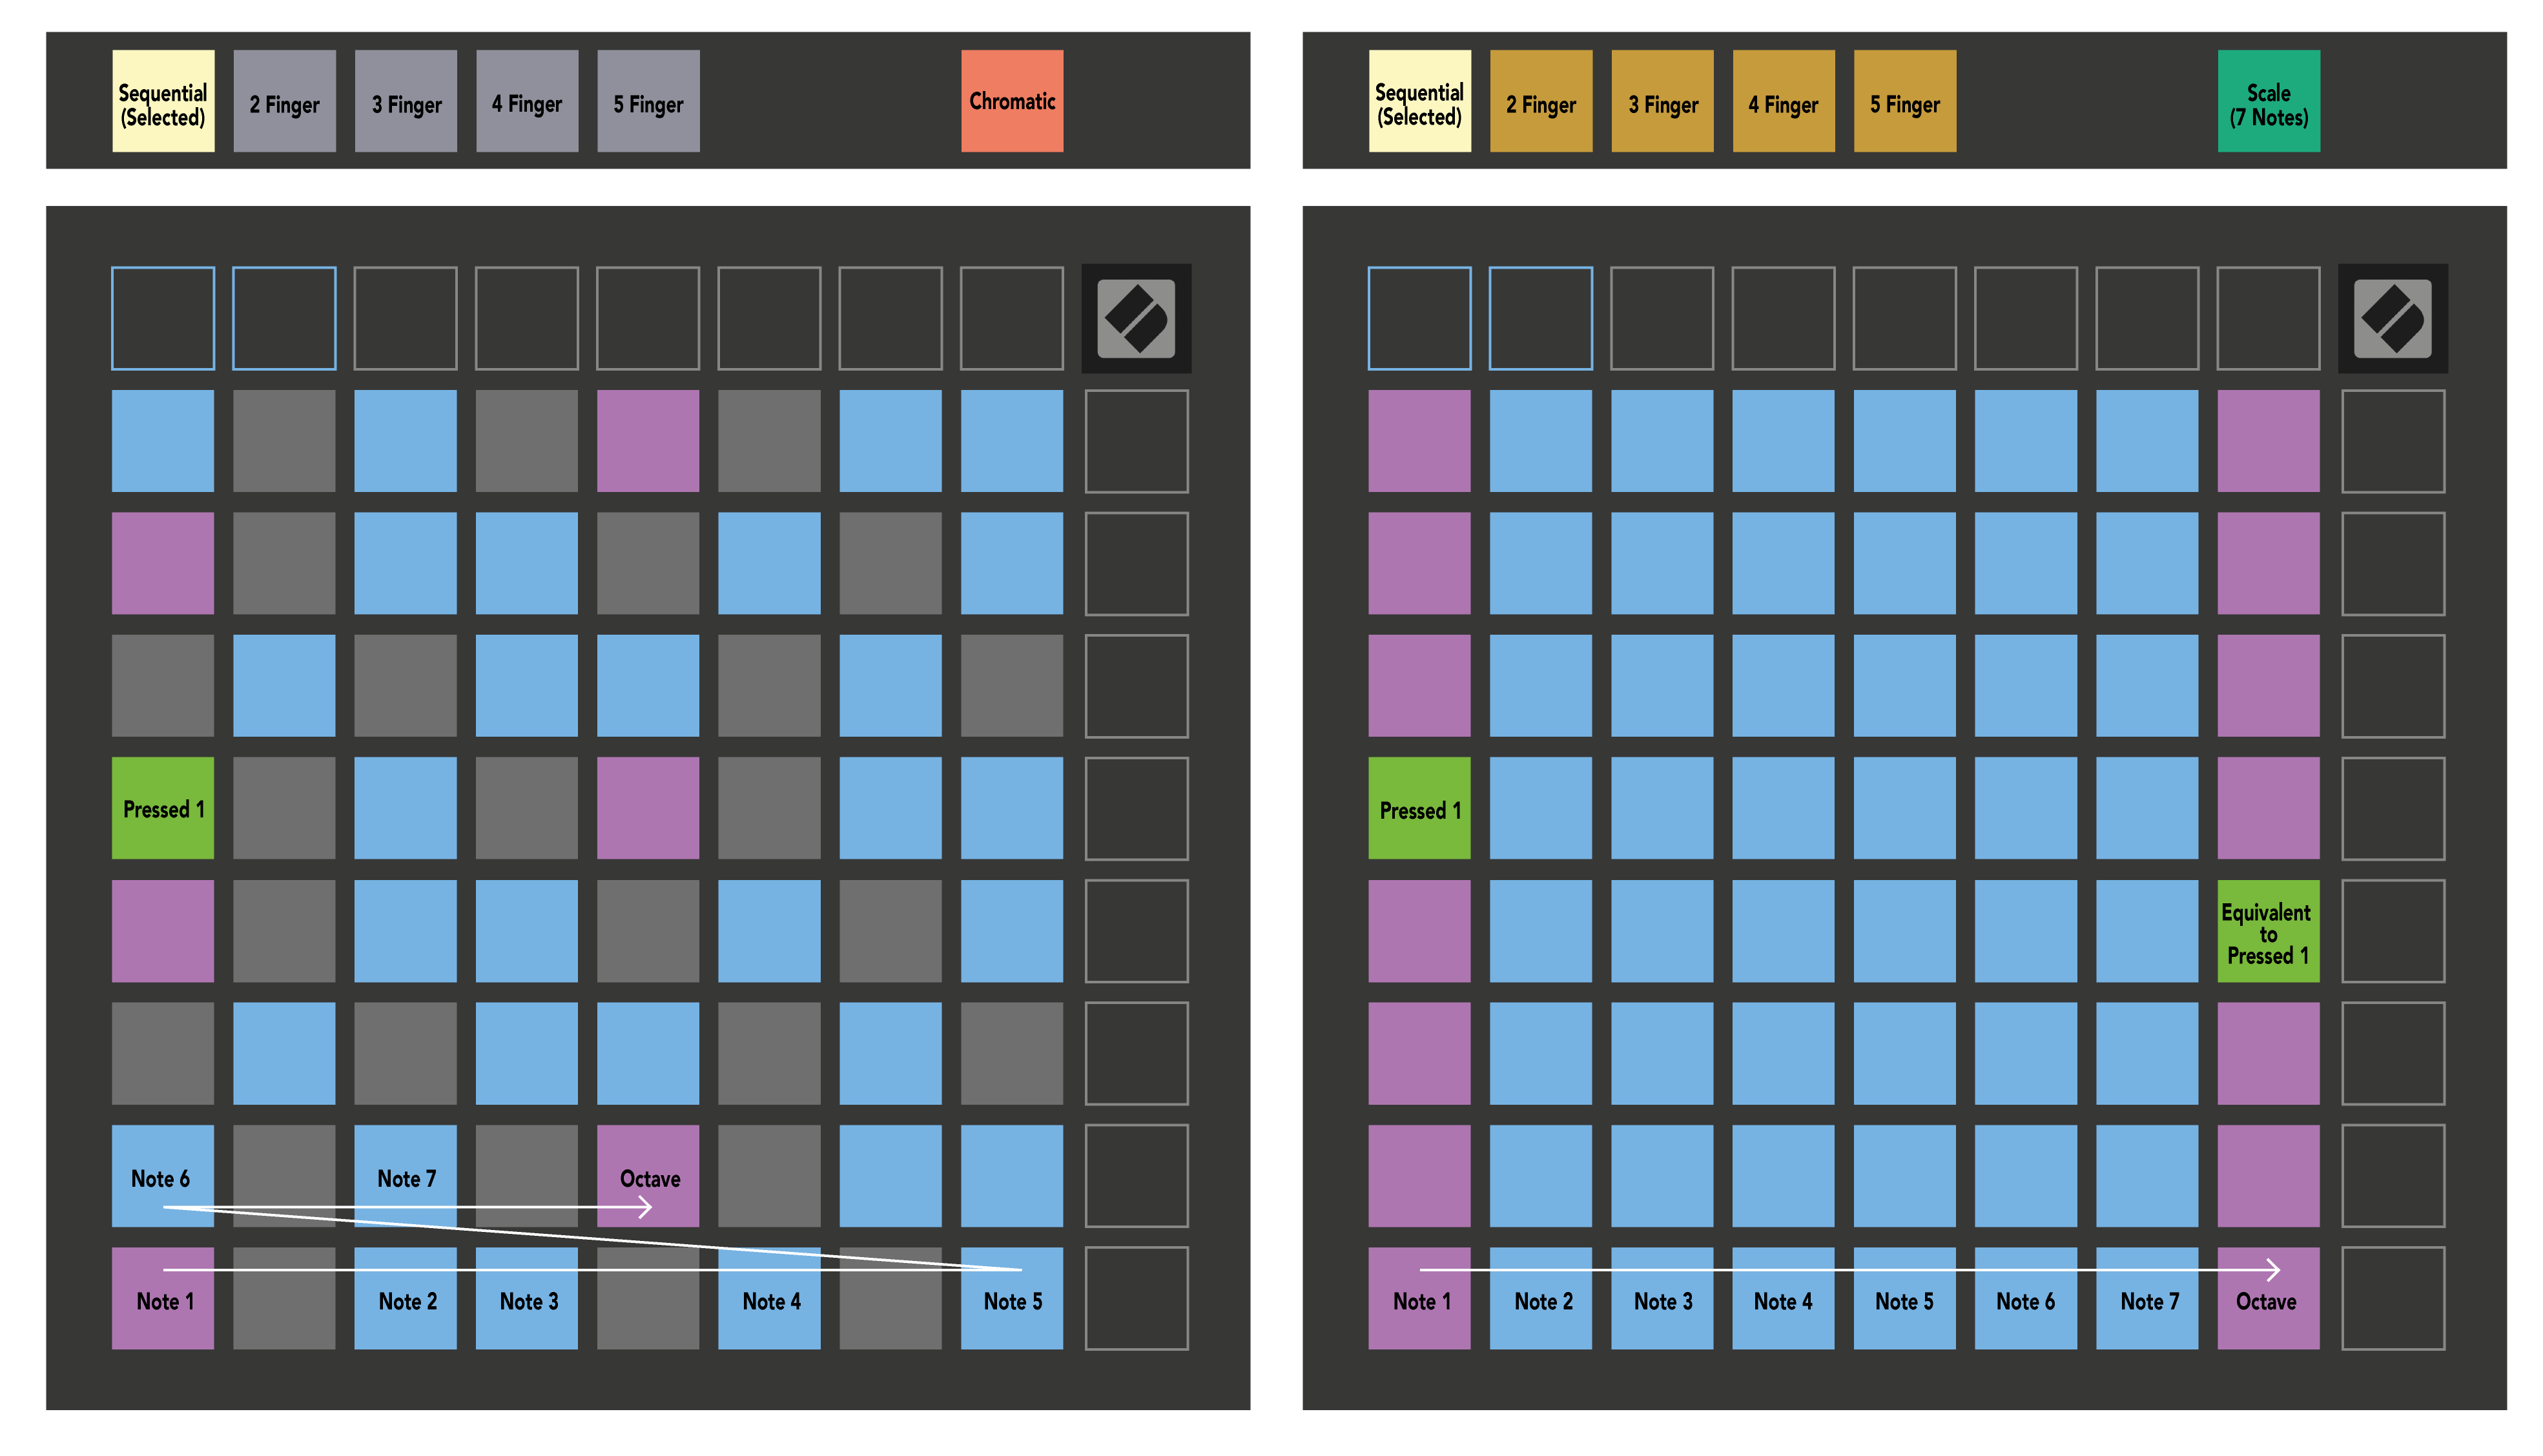This screenshot has width=2543, height=1456.
Task: Choose the gold 3 Finger pad, Scale panel
Action: pyautogui.click(x=1662, y=101)
